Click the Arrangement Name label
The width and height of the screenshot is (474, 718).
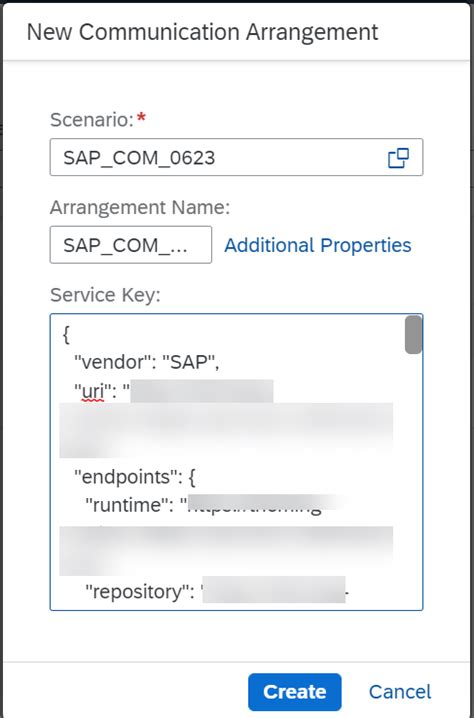[140, 207]
